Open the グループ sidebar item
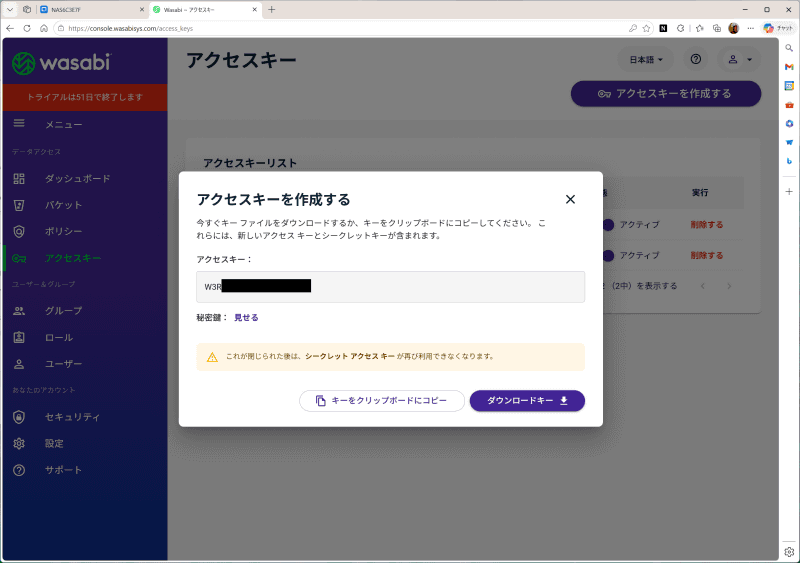Viewport: 800px width, 563px height. click(x=63, y=311)
